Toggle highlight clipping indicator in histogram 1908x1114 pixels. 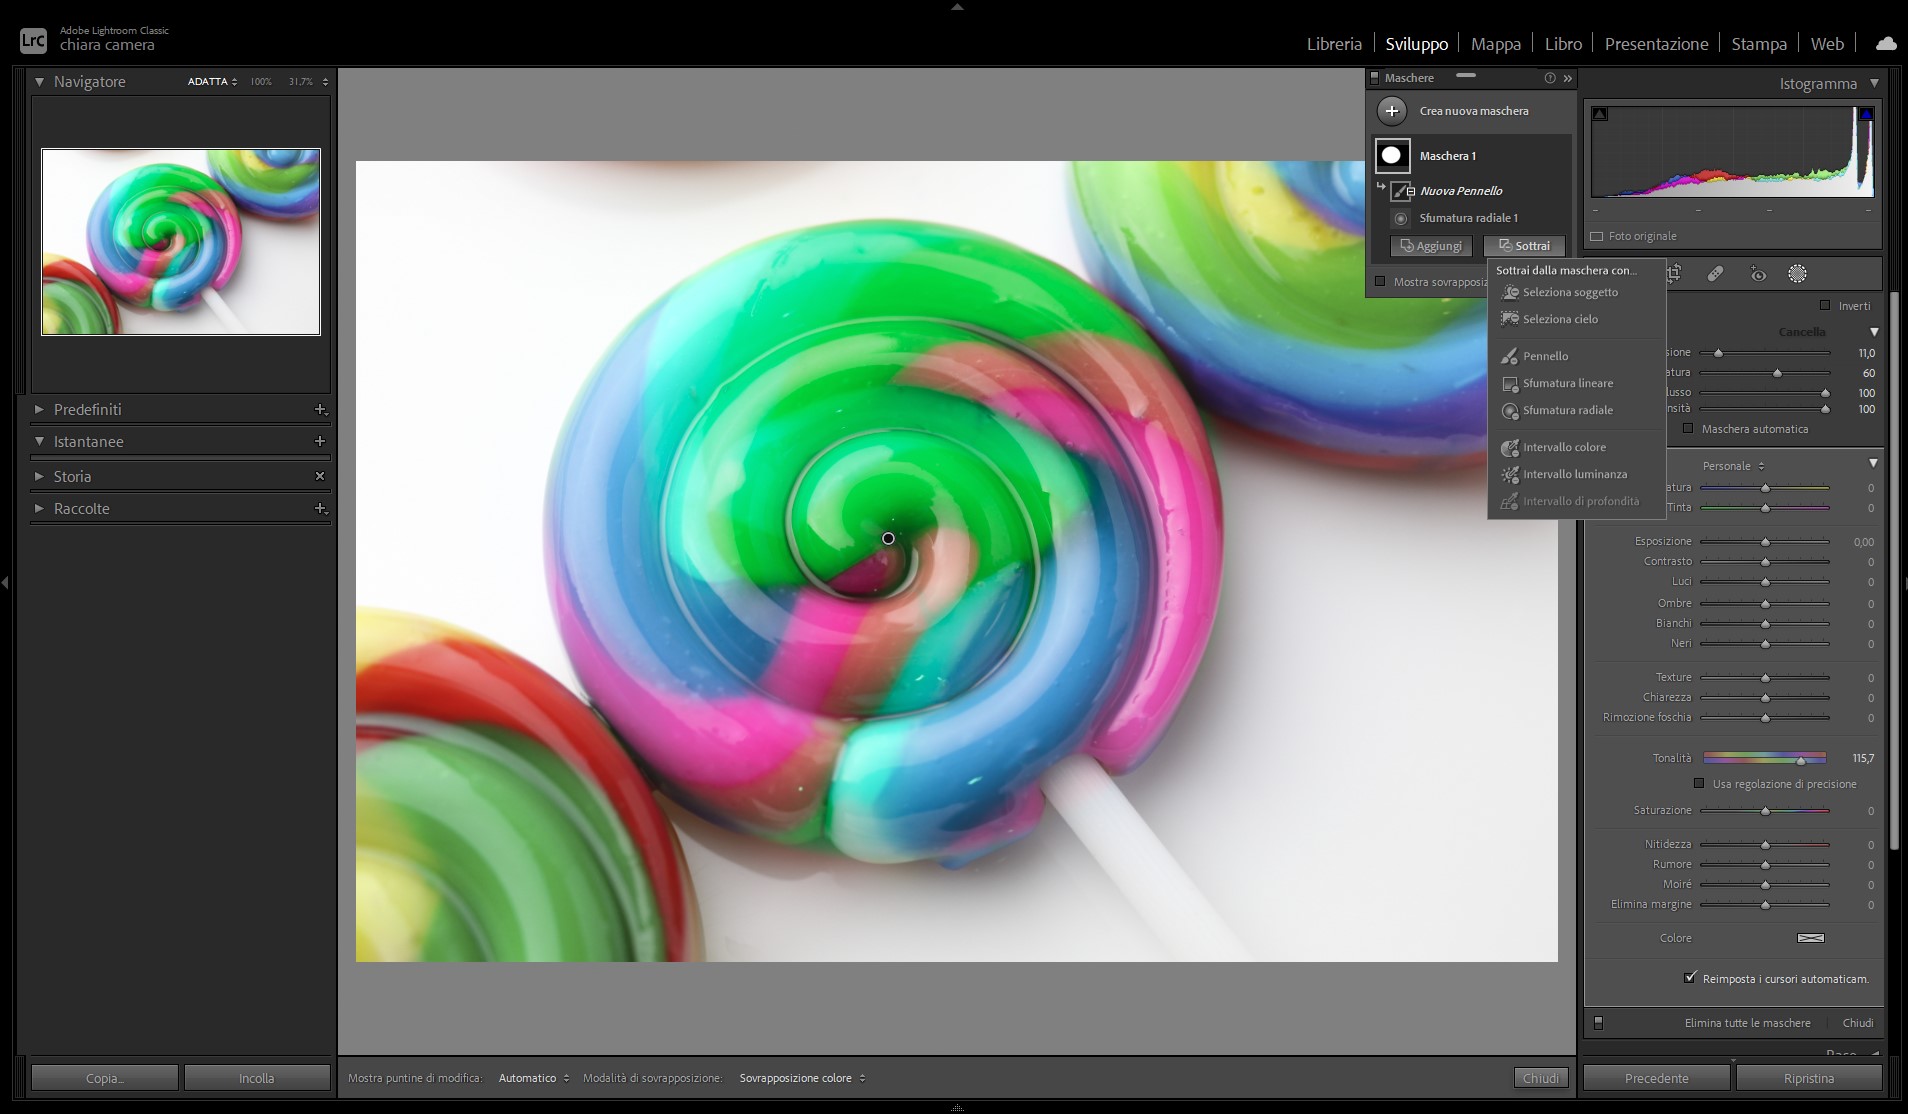(x=1866, y=114)
